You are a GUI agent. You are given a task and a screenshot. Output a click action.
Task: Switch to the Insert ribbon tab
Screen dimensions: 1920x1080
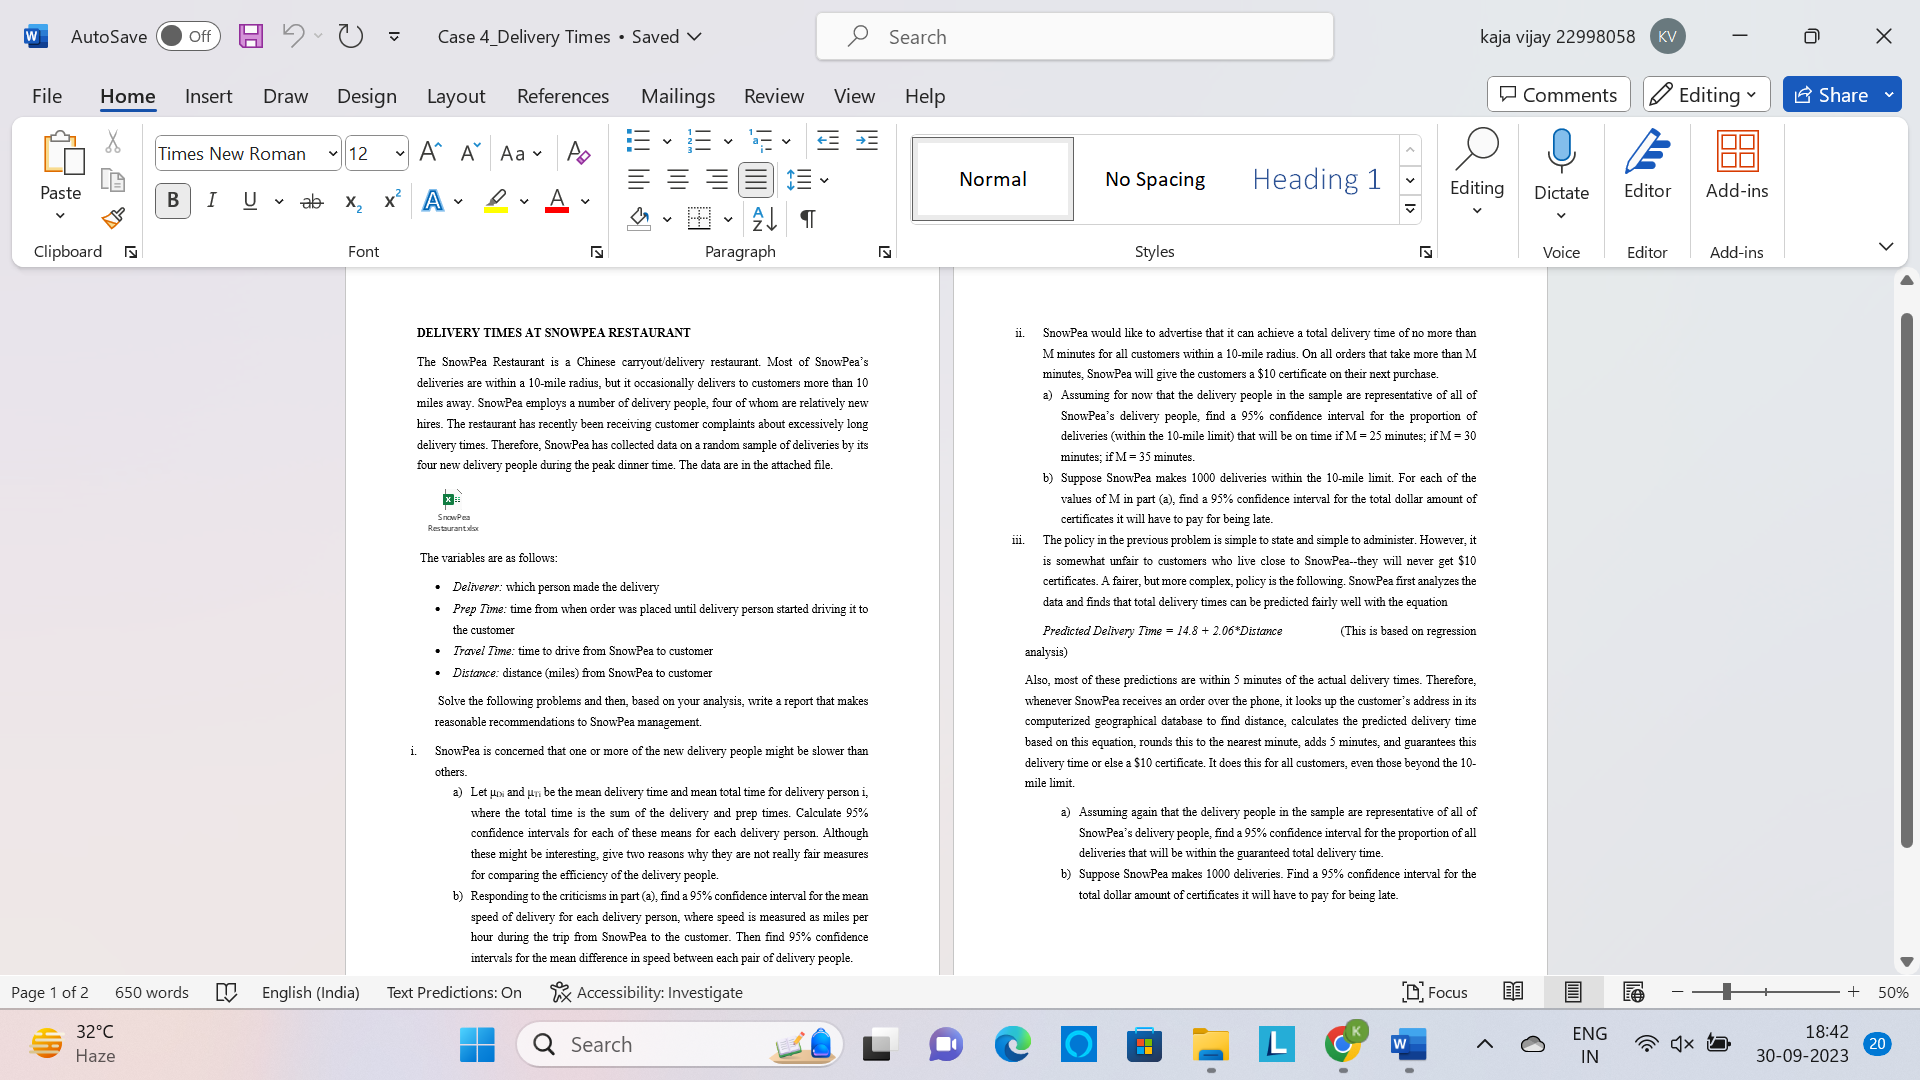[x=208, y=95]
